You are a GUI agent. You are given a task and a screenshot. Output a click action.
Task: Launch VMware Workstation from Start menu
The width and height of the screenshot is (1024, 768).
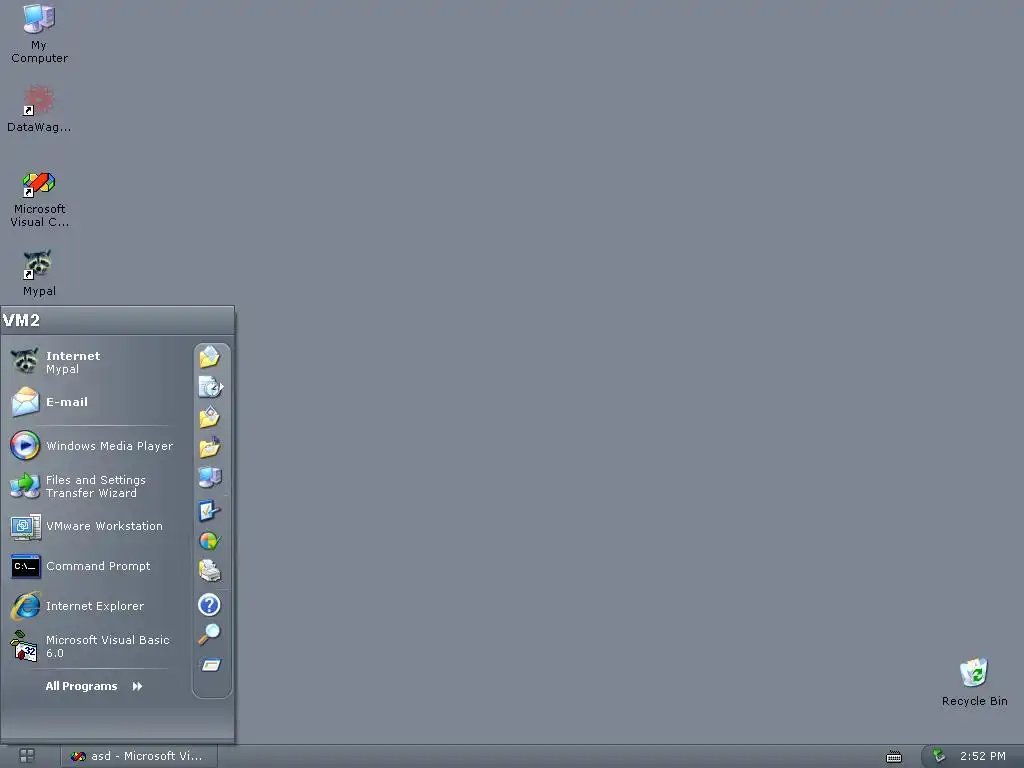point(91,526)
